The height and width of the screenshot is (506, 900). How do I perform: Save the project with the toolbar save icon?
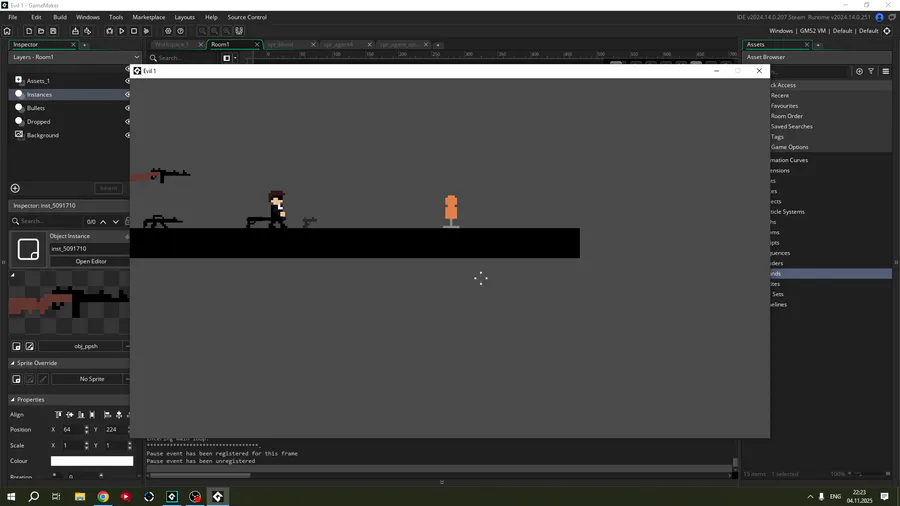coord(53,31)
